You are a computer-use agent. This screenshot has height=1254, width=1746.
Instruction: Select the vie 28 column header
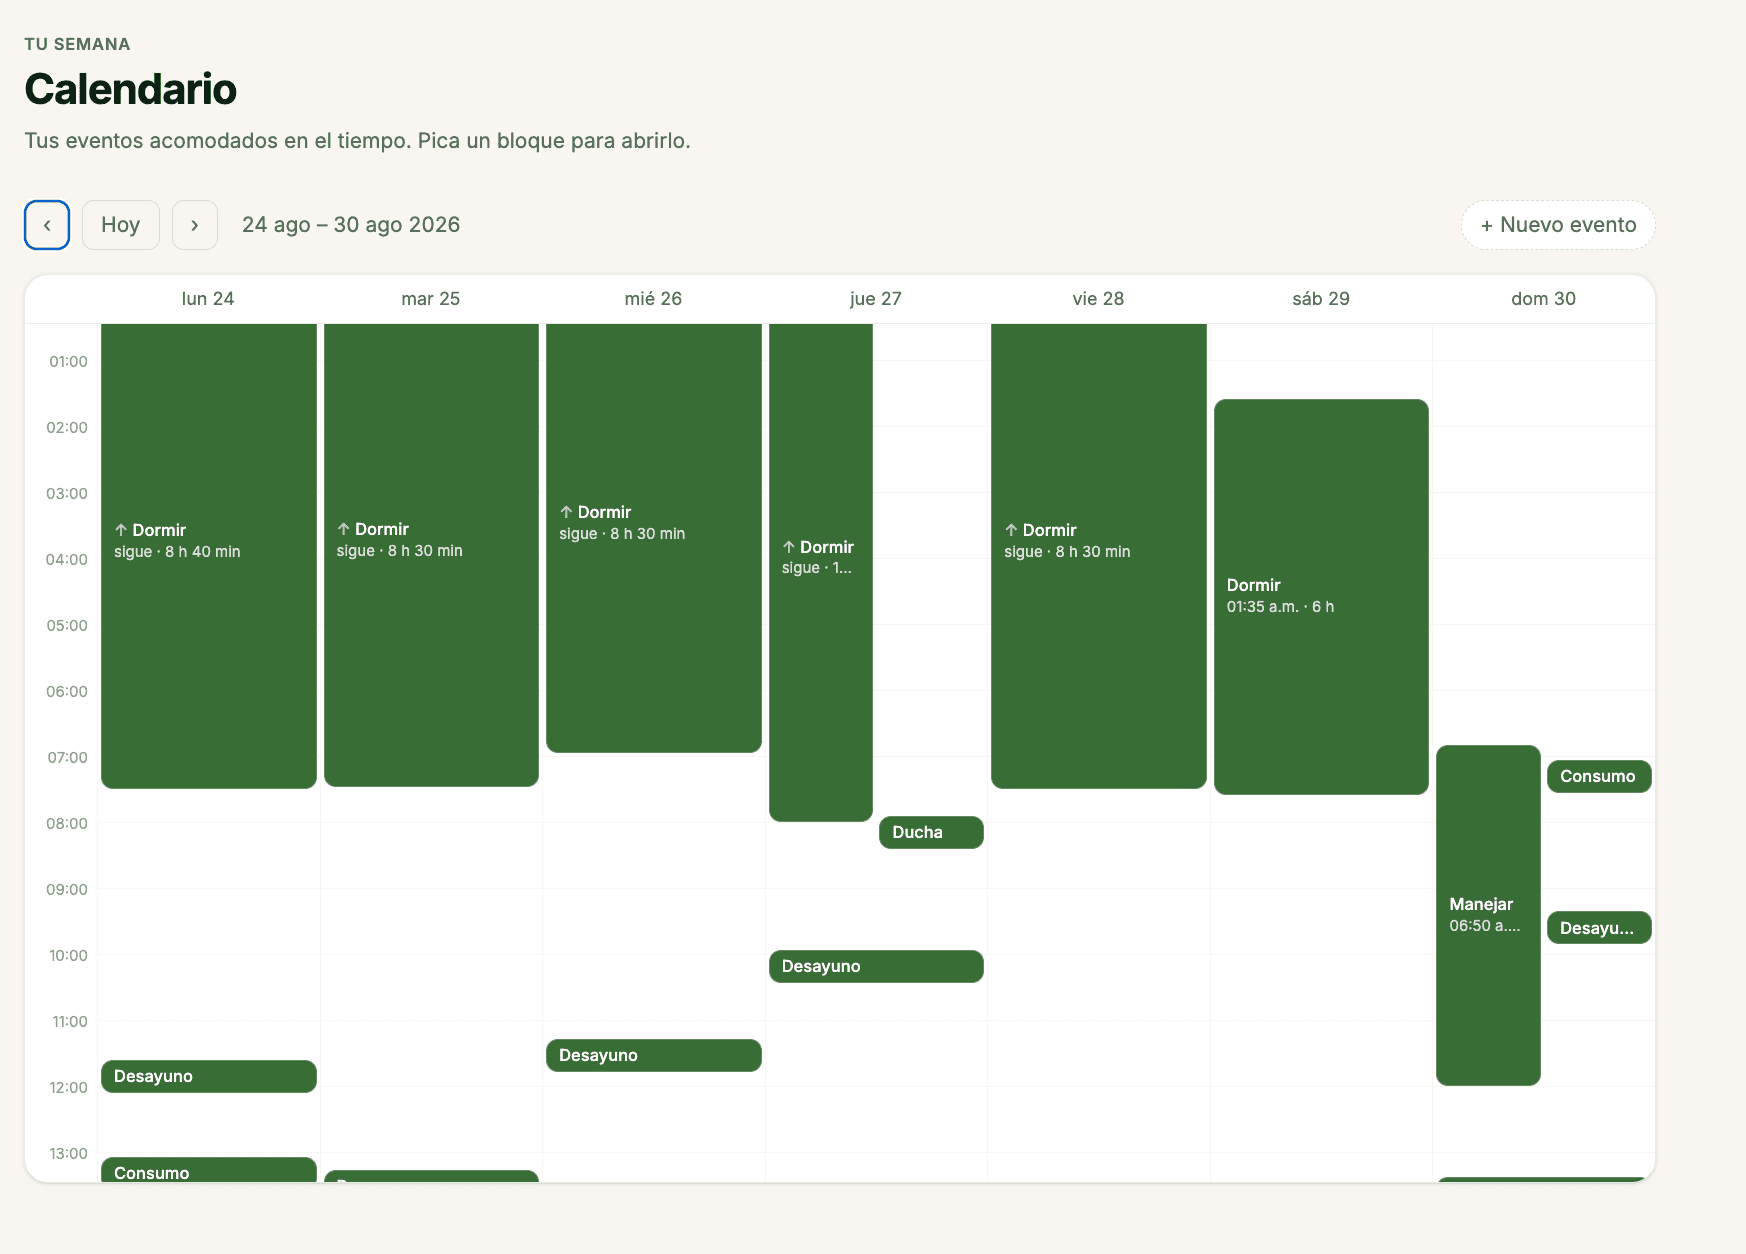(x=1098, y=299)
